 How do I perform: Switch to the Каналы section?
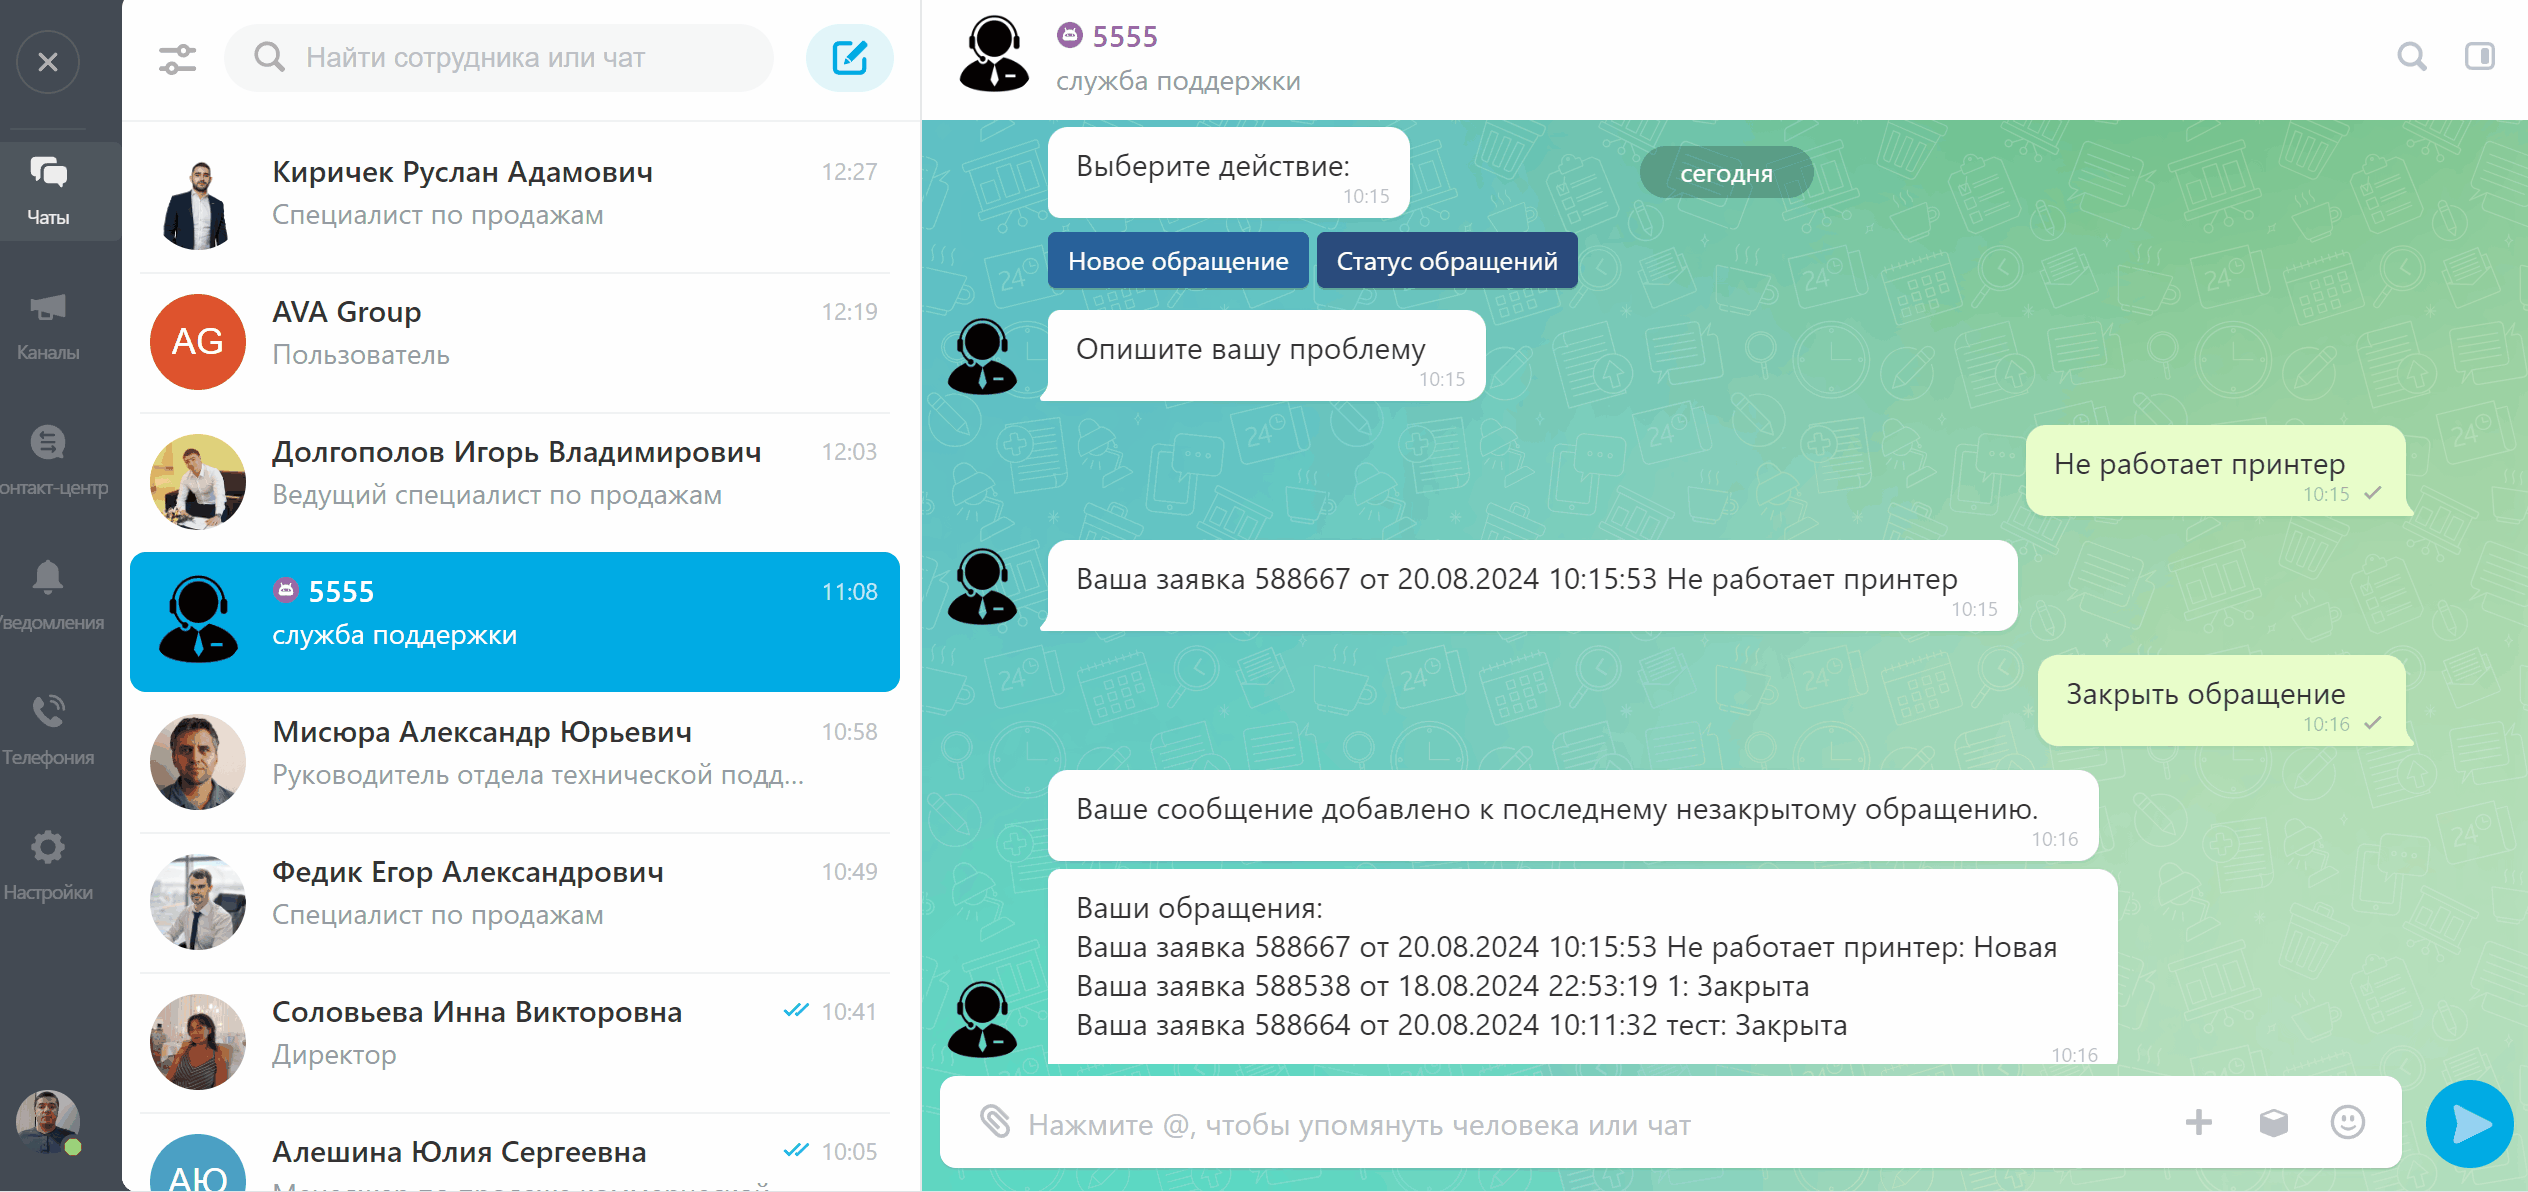(x=48, y=326)
